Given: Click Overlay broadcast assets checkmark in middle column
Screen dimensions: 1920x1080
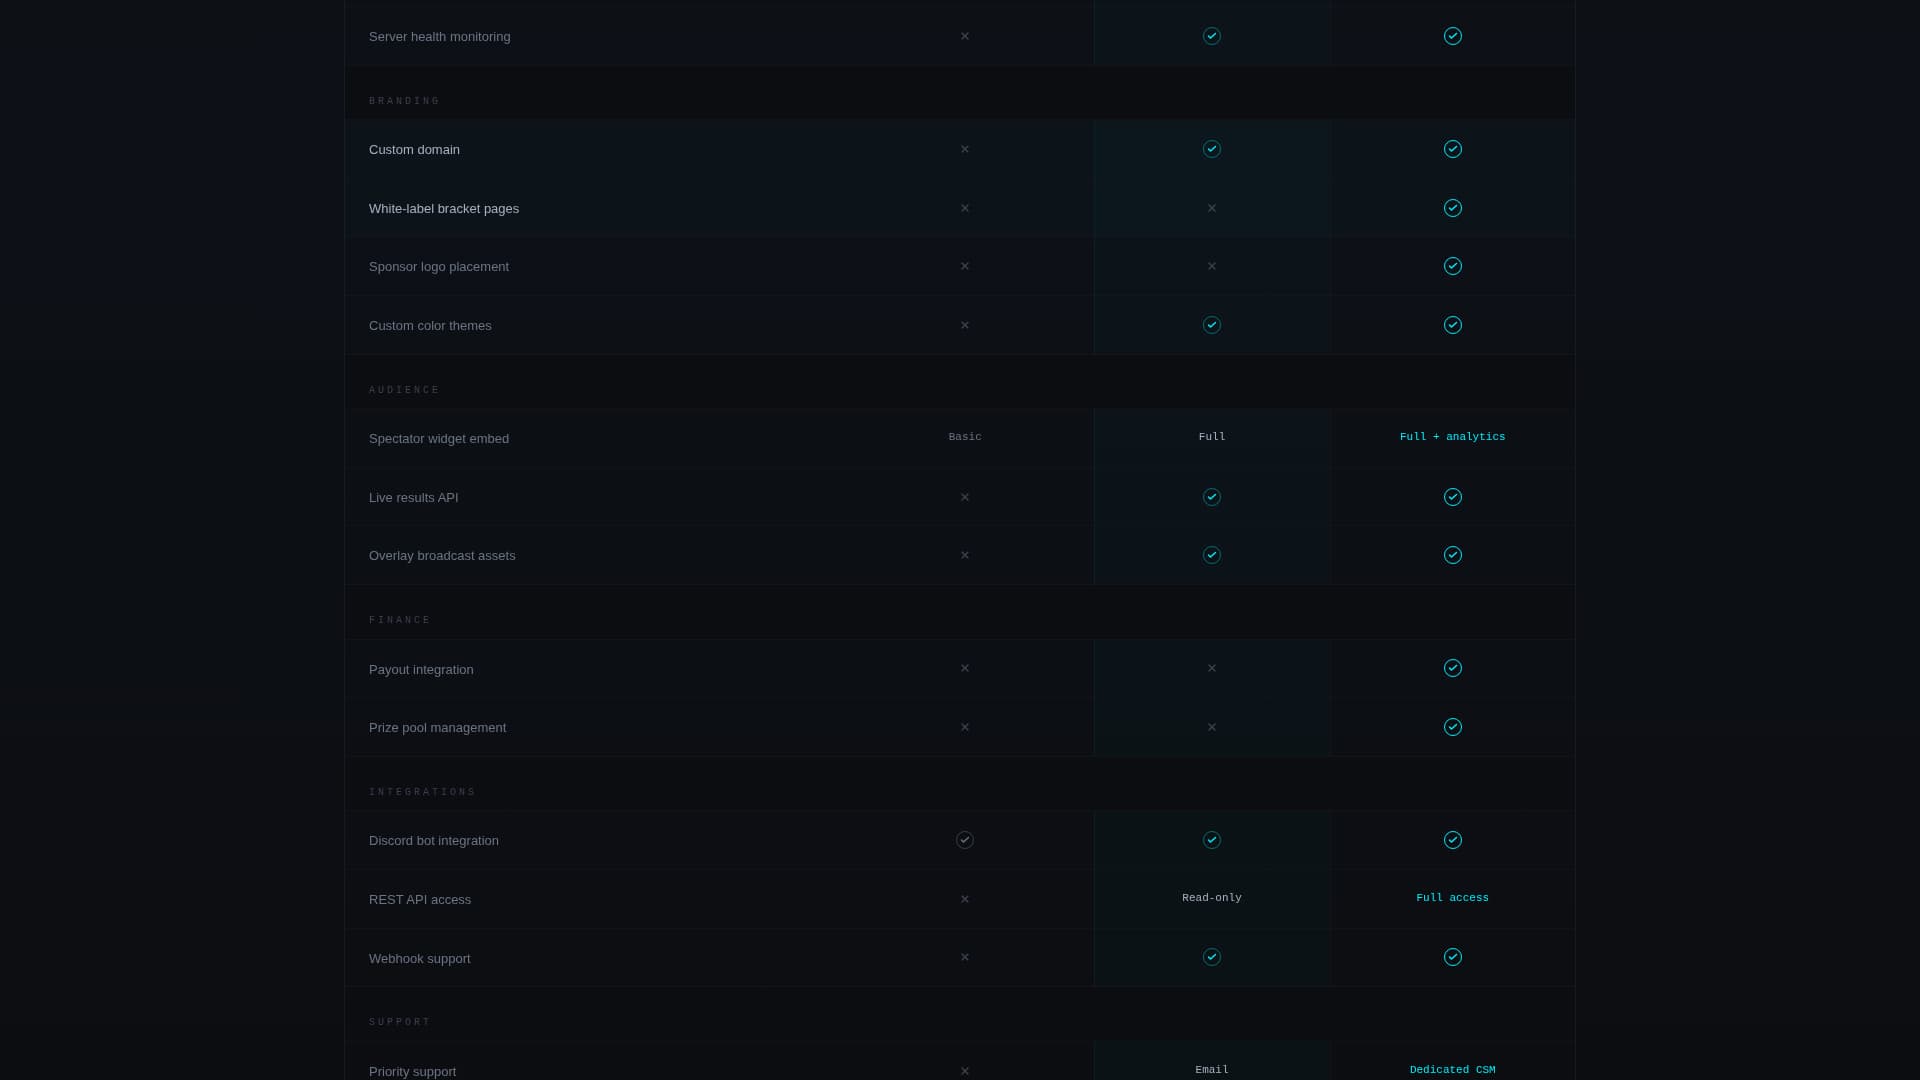Looking at the screenshot, I should [1212, 555].
